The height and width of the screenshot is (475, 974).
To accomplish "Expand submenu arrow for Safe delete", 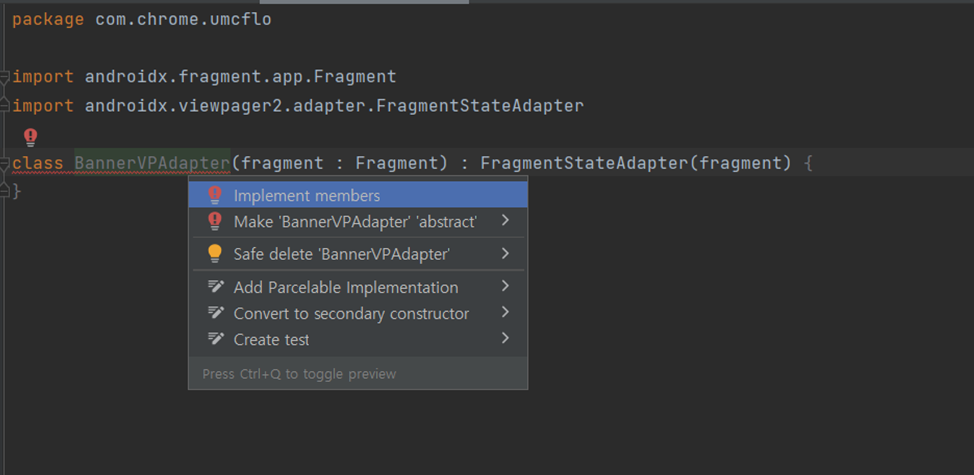I will click(505, 253).
